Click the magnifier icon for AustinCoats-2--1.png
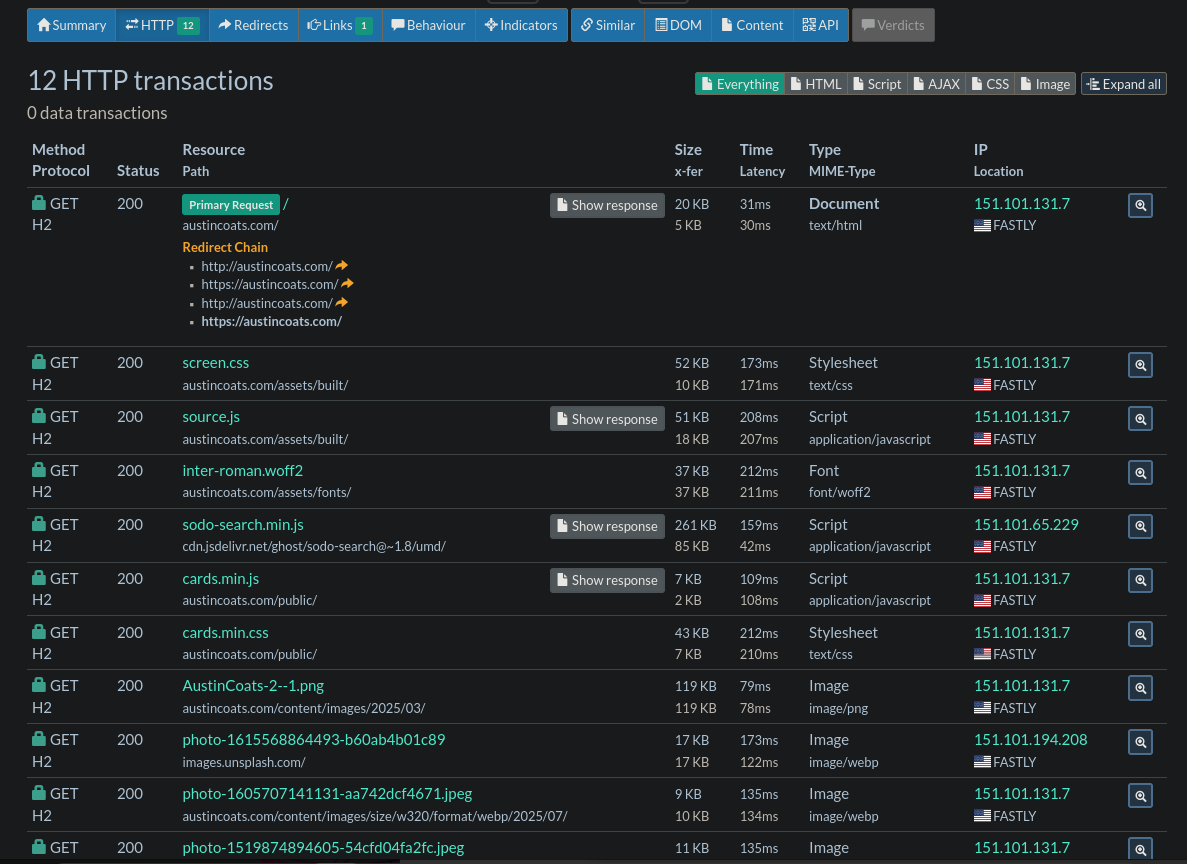Image resolution: width=1187 pixels, height=864 pixels. coord(1140,688)
